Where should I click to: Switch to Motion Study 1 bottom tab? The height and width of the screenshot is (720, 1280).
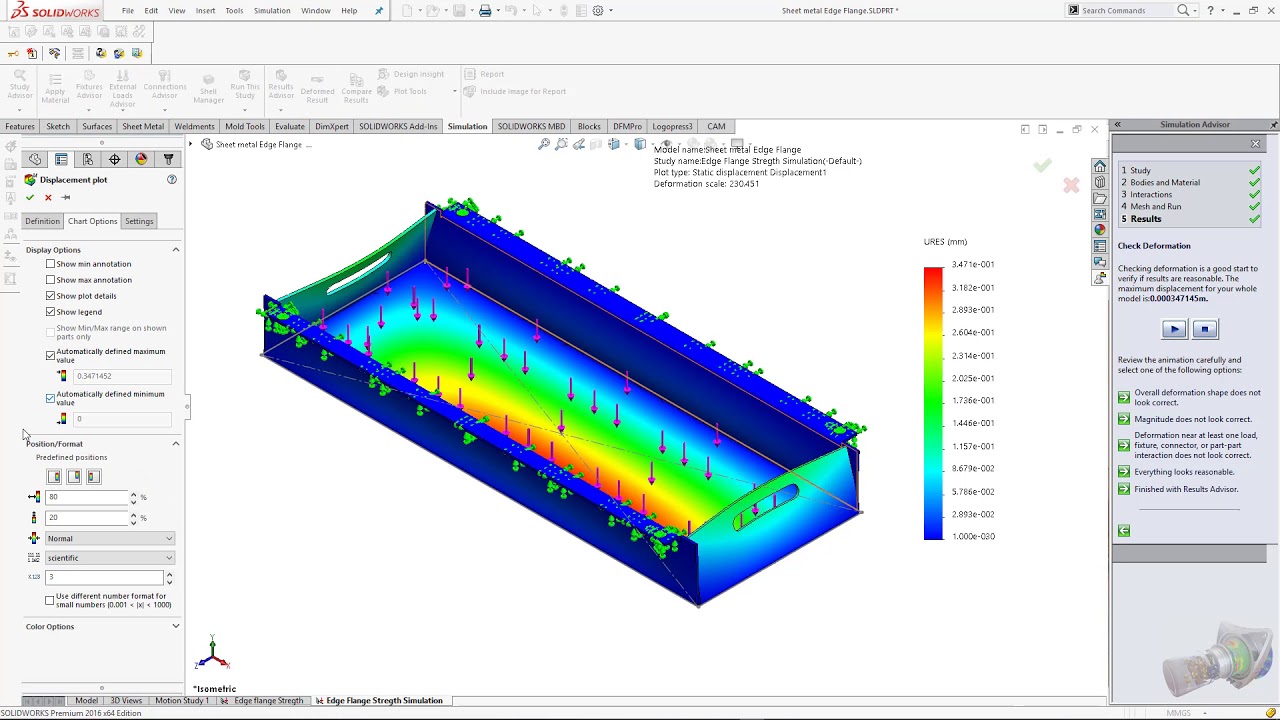(x=182, y=701)
